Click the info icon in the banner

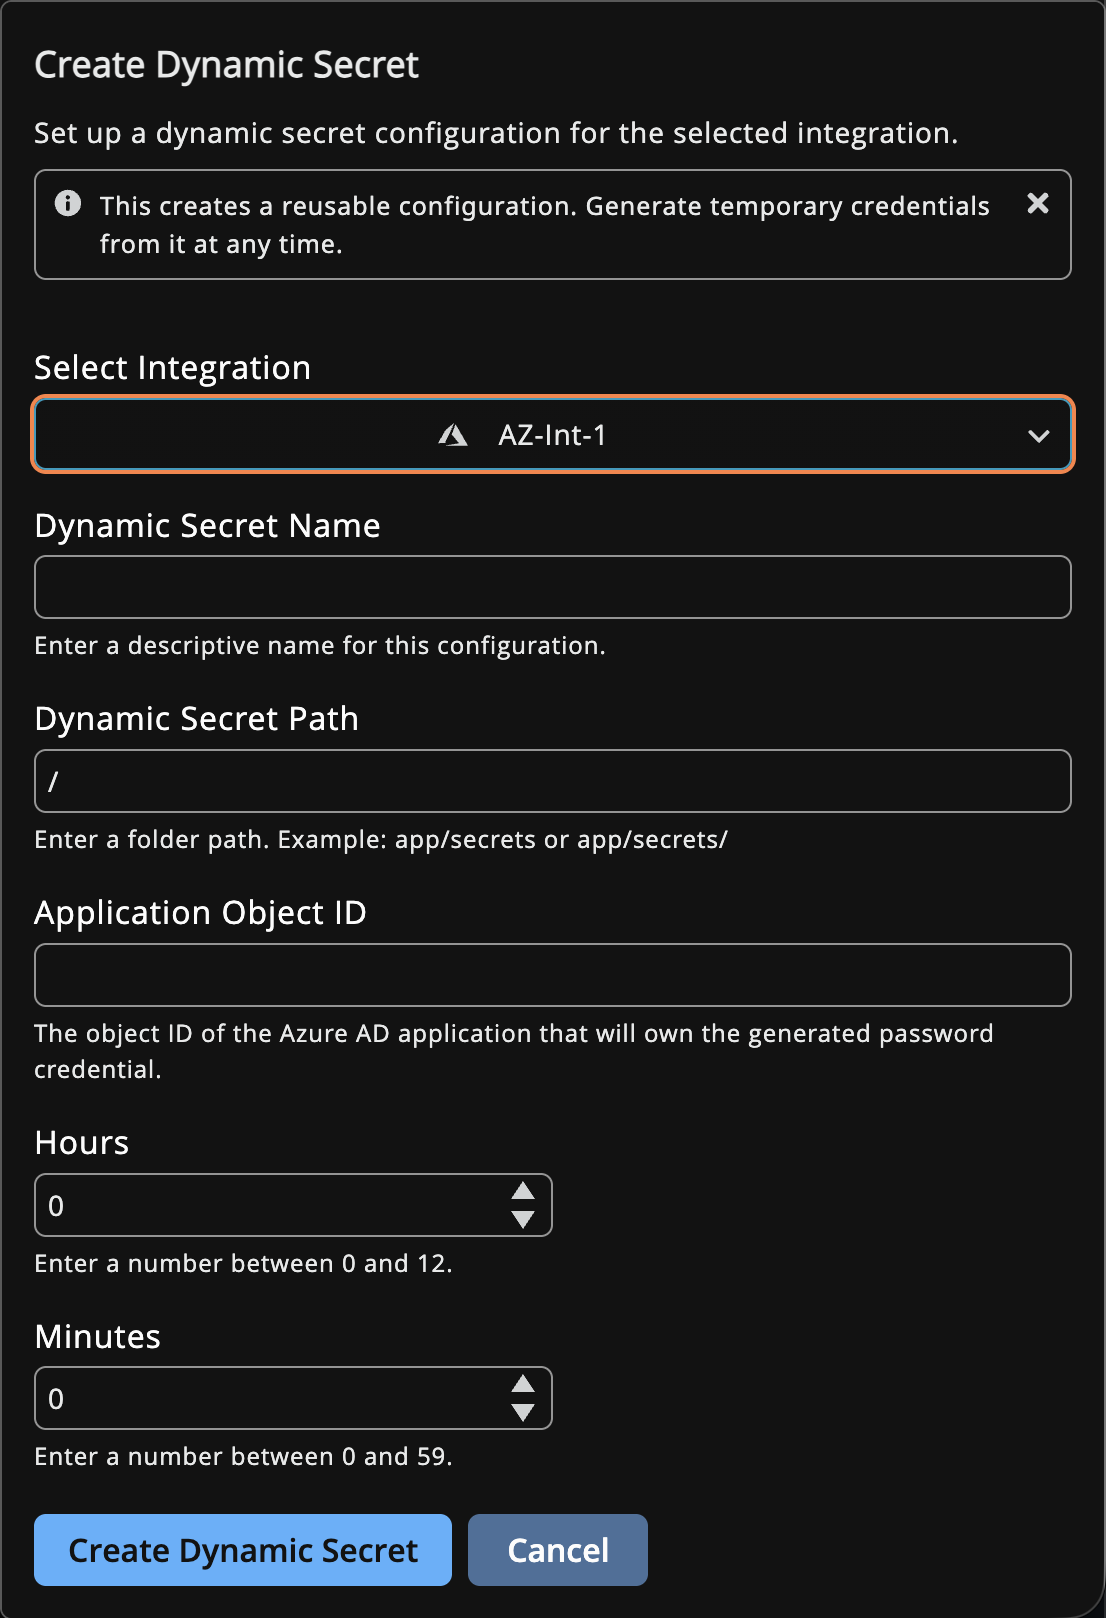tap(68, 203)
